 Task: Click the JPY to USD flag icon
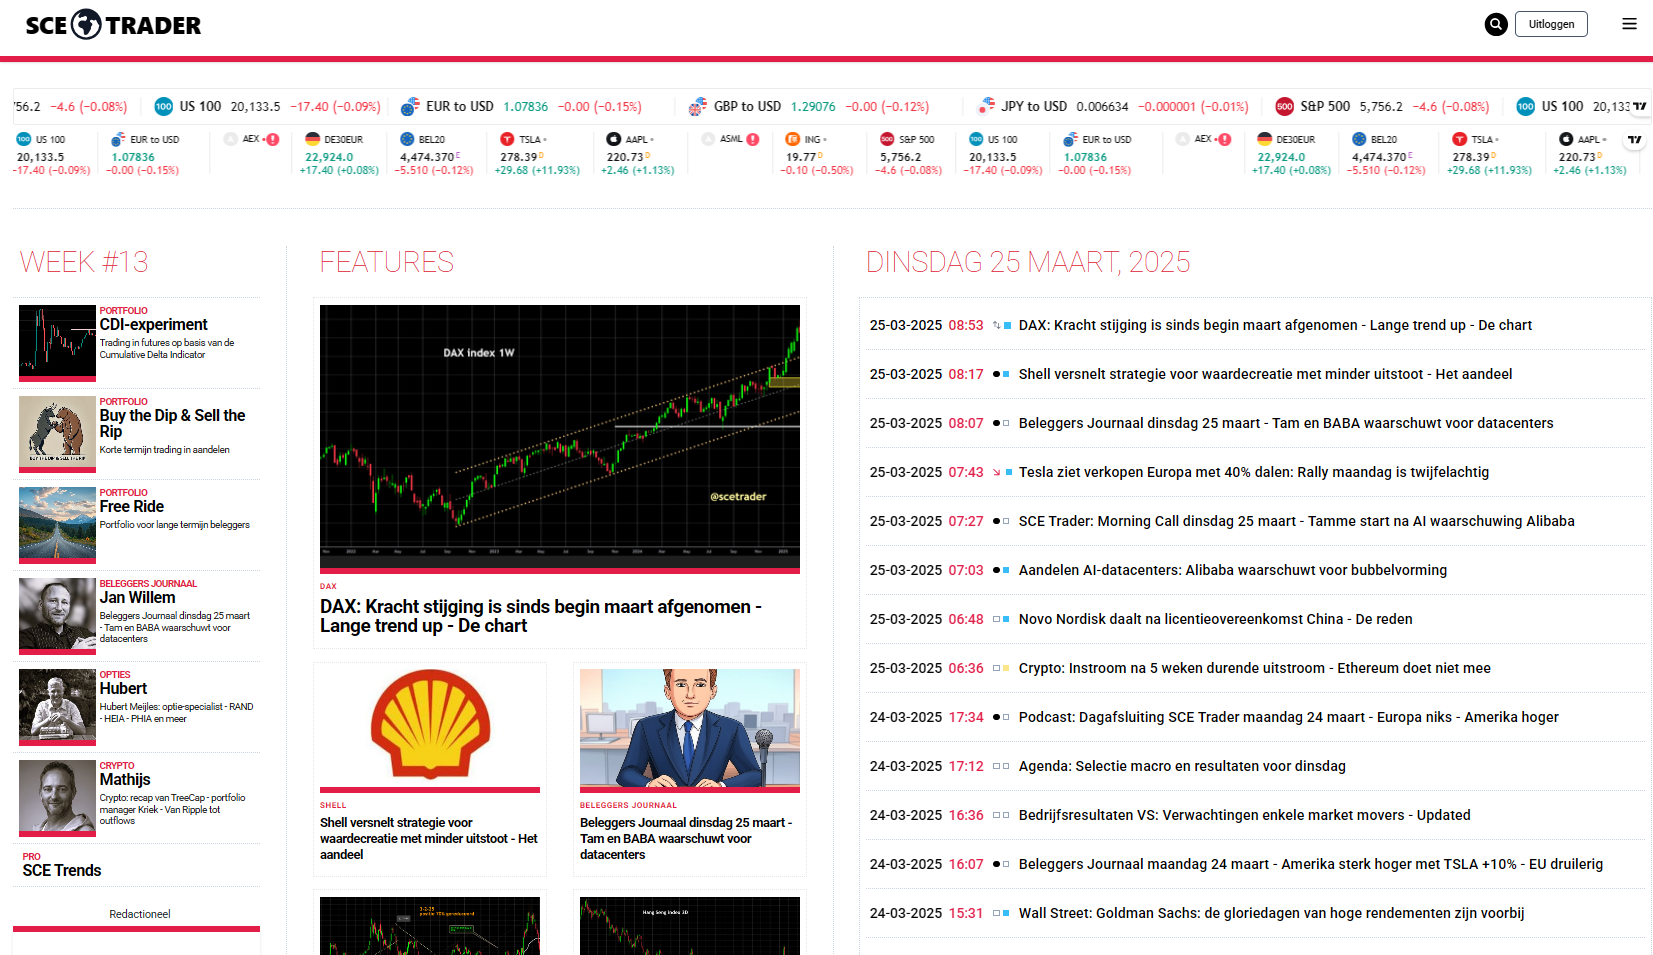[x=986, y=106]
